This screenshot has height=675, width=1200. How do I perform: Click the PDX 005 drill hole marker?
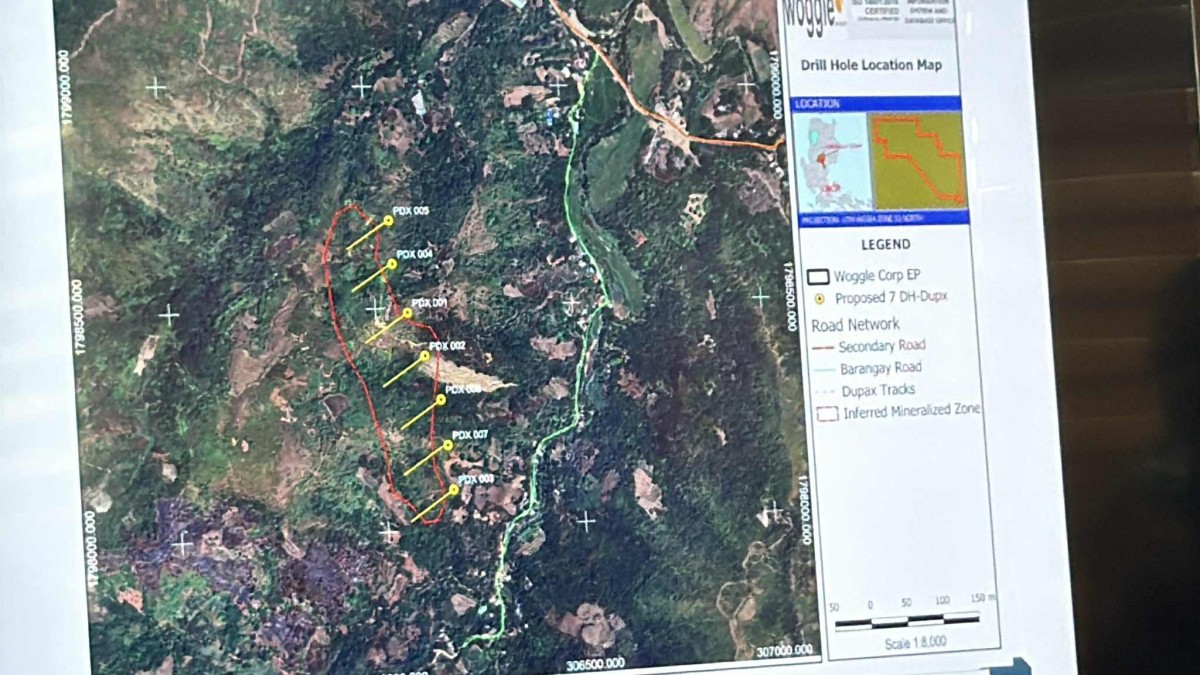pyautogui.click(x=388, y=221)
